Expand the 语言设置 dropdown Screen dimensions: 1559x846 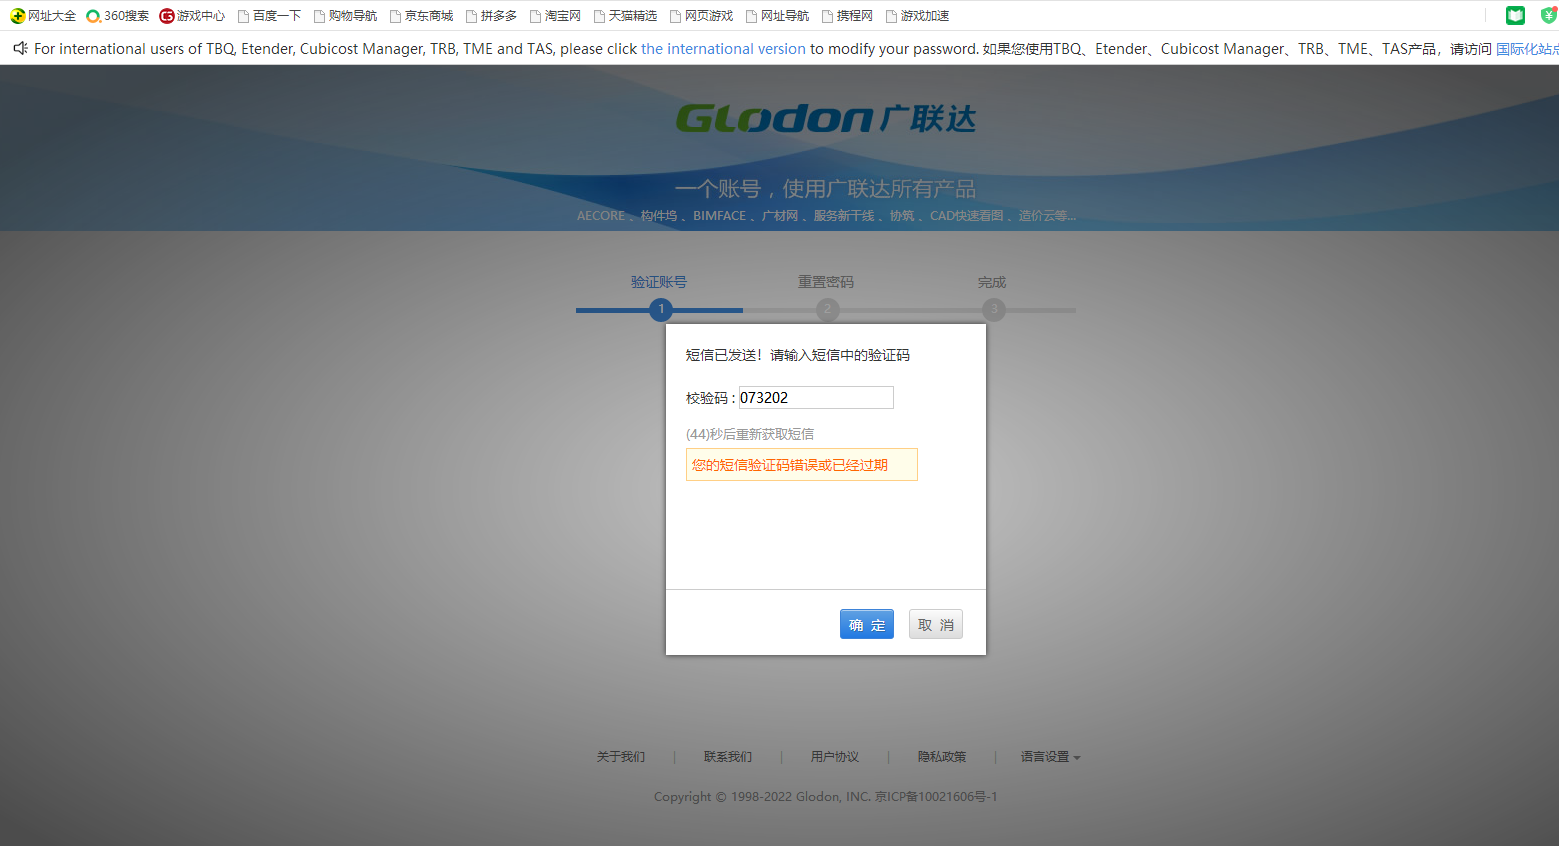[1051, 757]
